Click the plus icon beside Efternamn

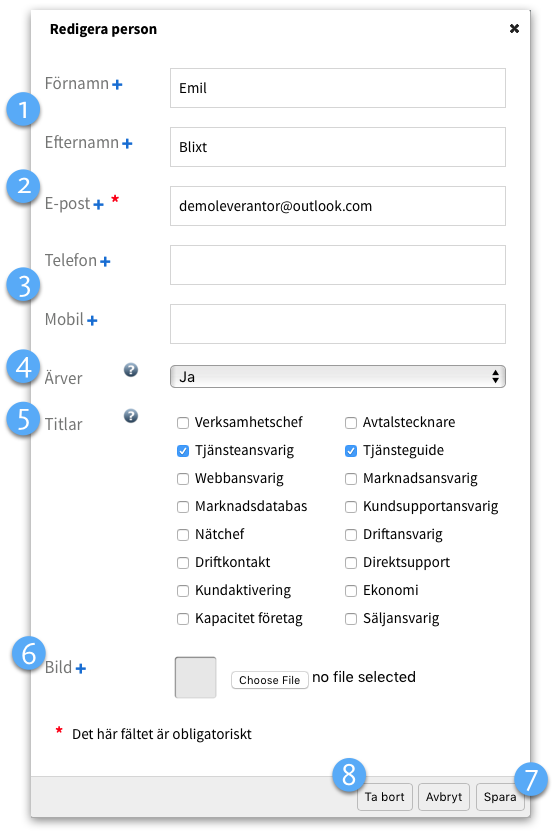pyautogui.click(x=127, y=144)
